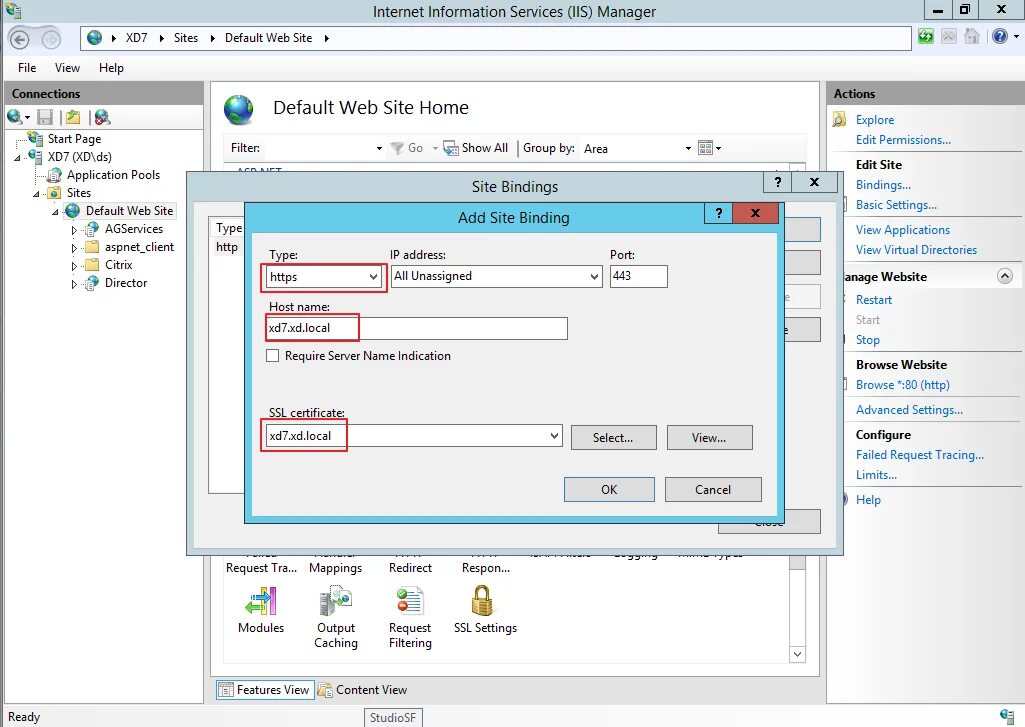The height and width of the screenshot is (727, 1025).
Task: Click View Virtual Directories link
Action: coord(916,250)
